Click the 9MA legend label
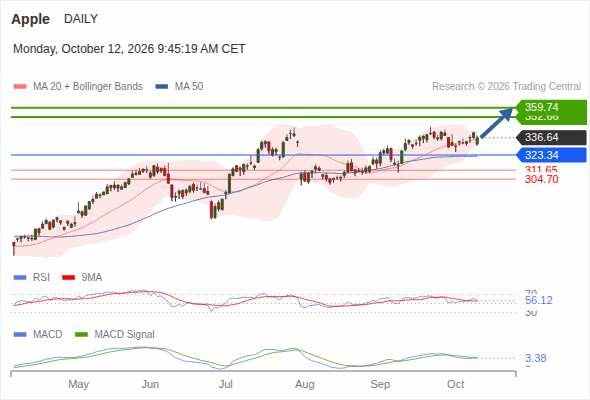Screen dimensions: 590x400 [92, 278]
